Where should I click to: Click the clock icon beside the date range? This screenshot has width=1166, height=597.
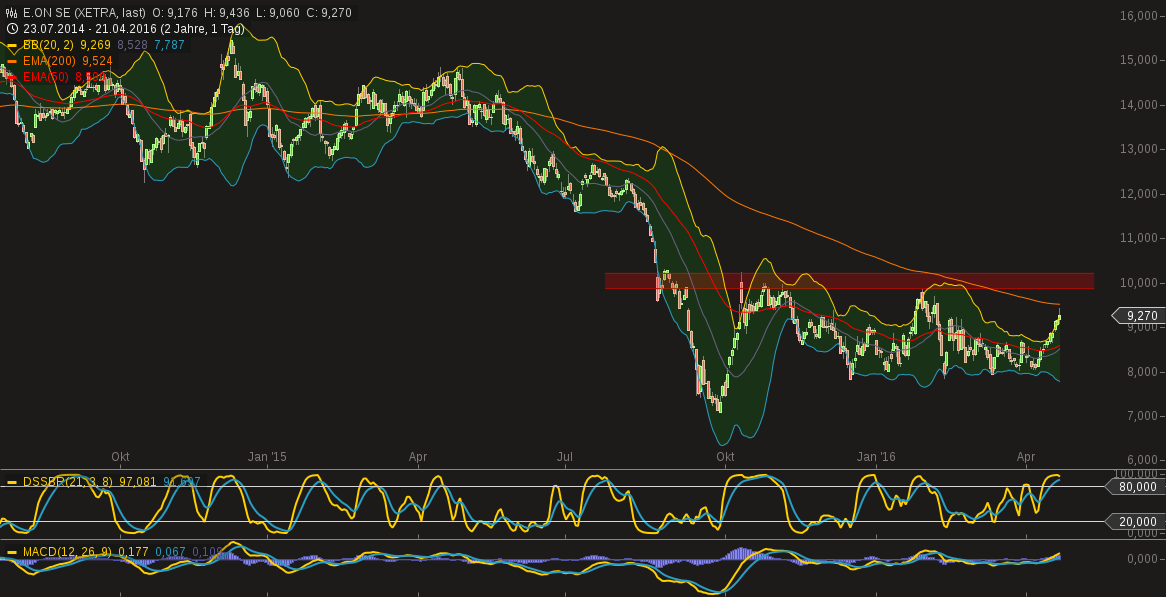pyautogui.click(x=12, y=29)
